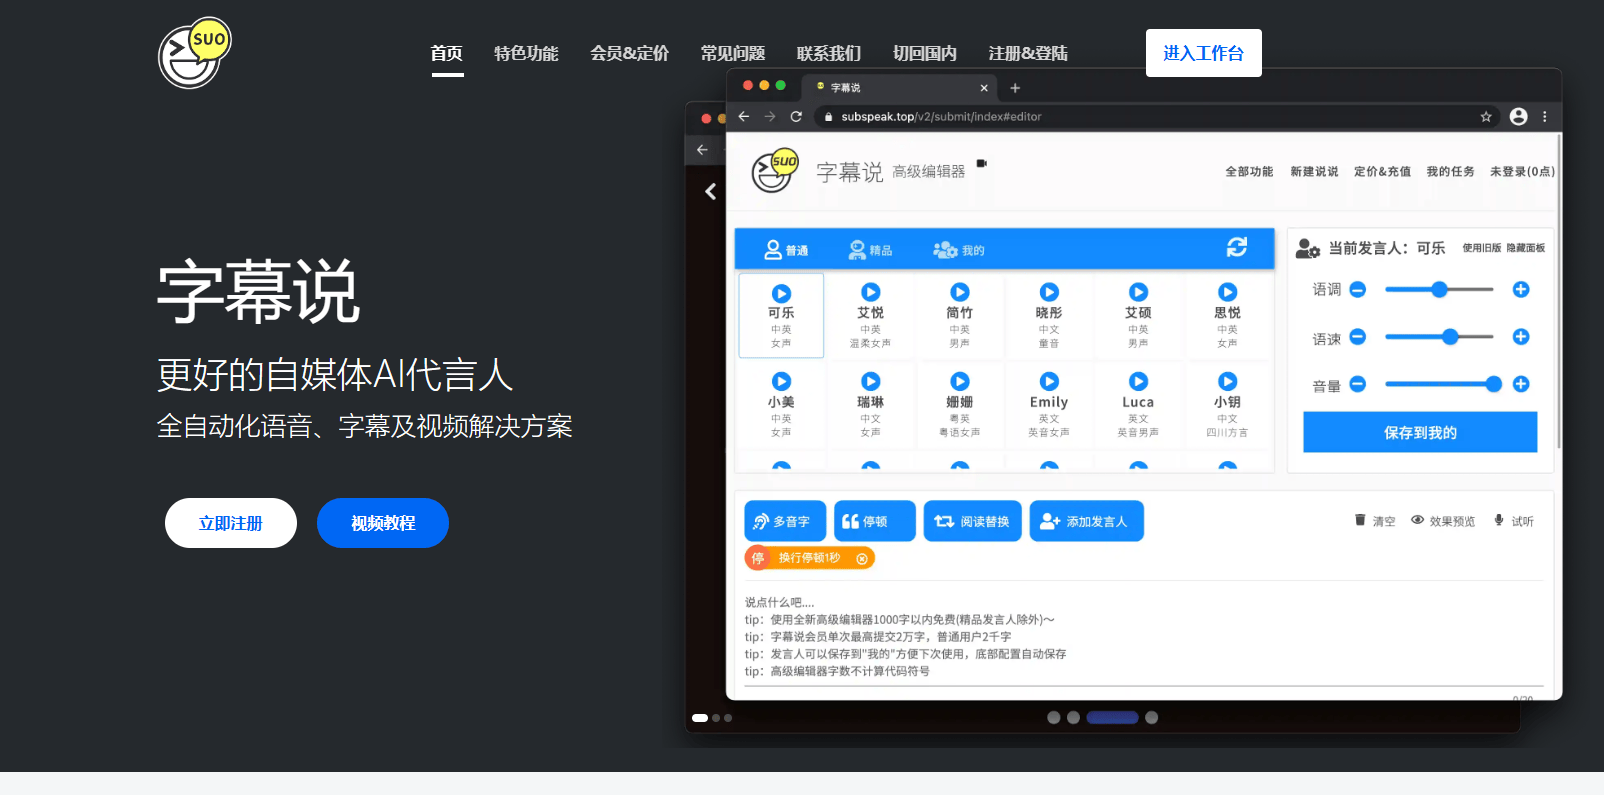This screenshot has height=795, width=1604.
Task: Click the 语速 slider track
Action: 1439,337
